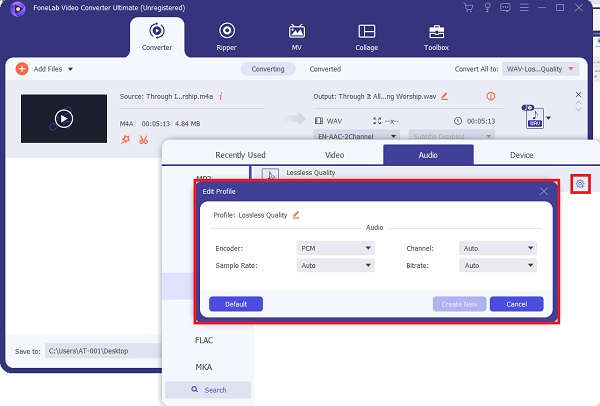Remove the file from the list
Image resolution: width=600 pixels, height=406 pixels.
(578, 94)
